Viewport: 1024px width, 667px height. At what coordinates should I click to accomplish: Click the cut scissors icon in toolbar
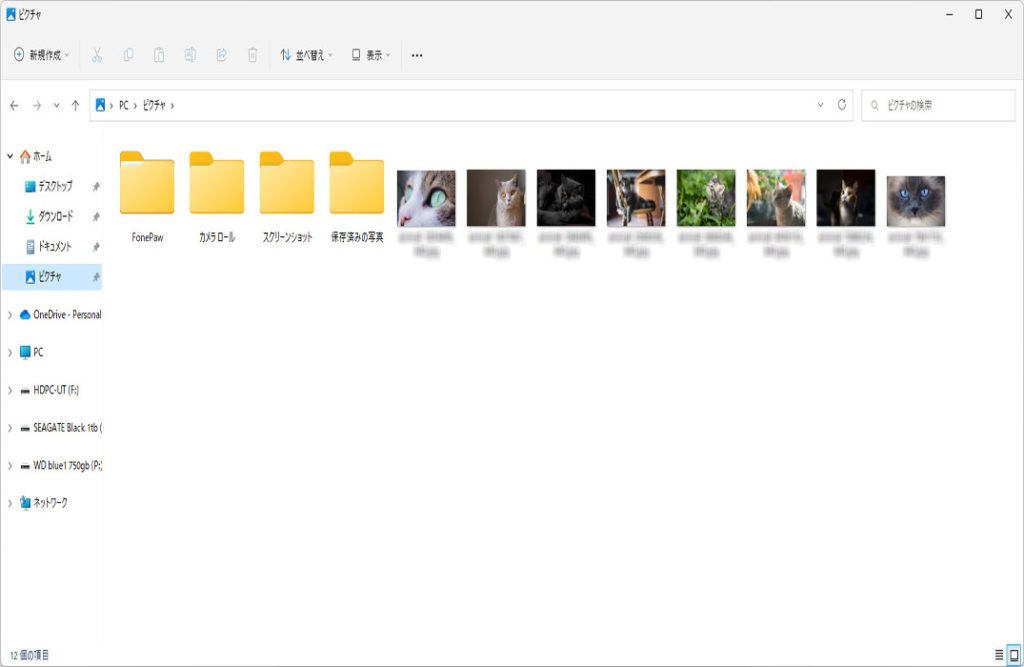pyautogui.click(x=97, y=55)
